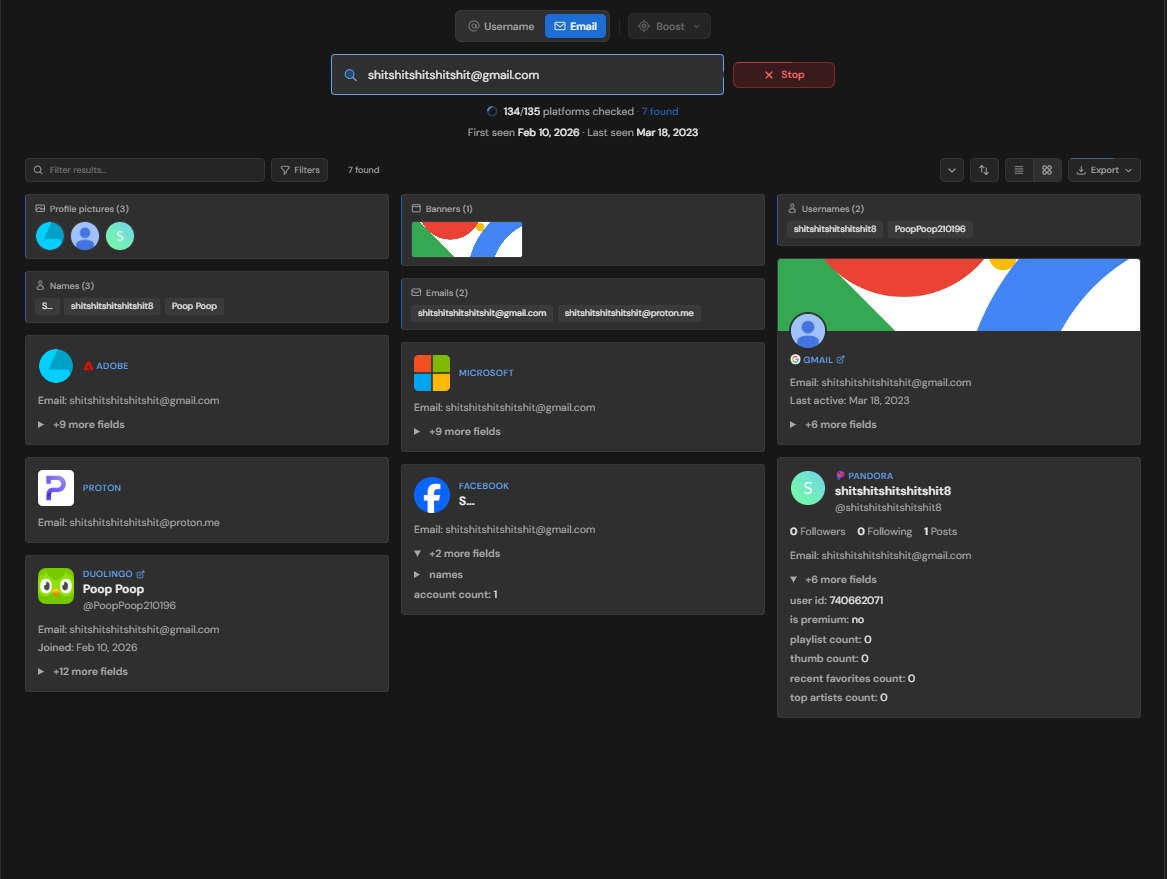Stop the running search
The height and width of the screenshot is (879, 1167).
click(x=784, y=74)
